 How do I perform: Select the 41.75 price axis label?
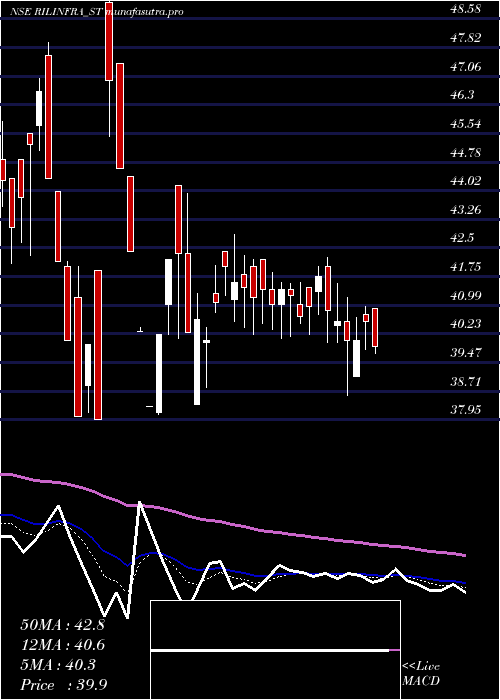coord(466,267)
